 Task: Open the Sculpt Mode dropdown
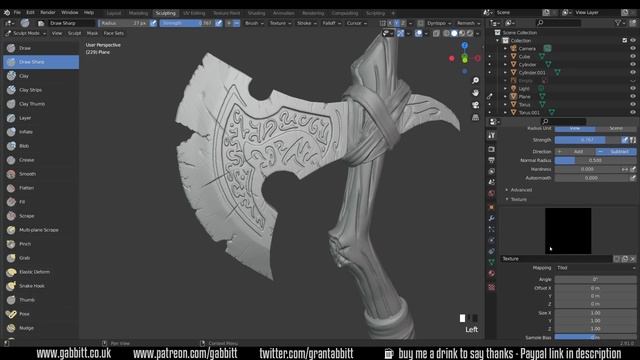click(25, 33)
